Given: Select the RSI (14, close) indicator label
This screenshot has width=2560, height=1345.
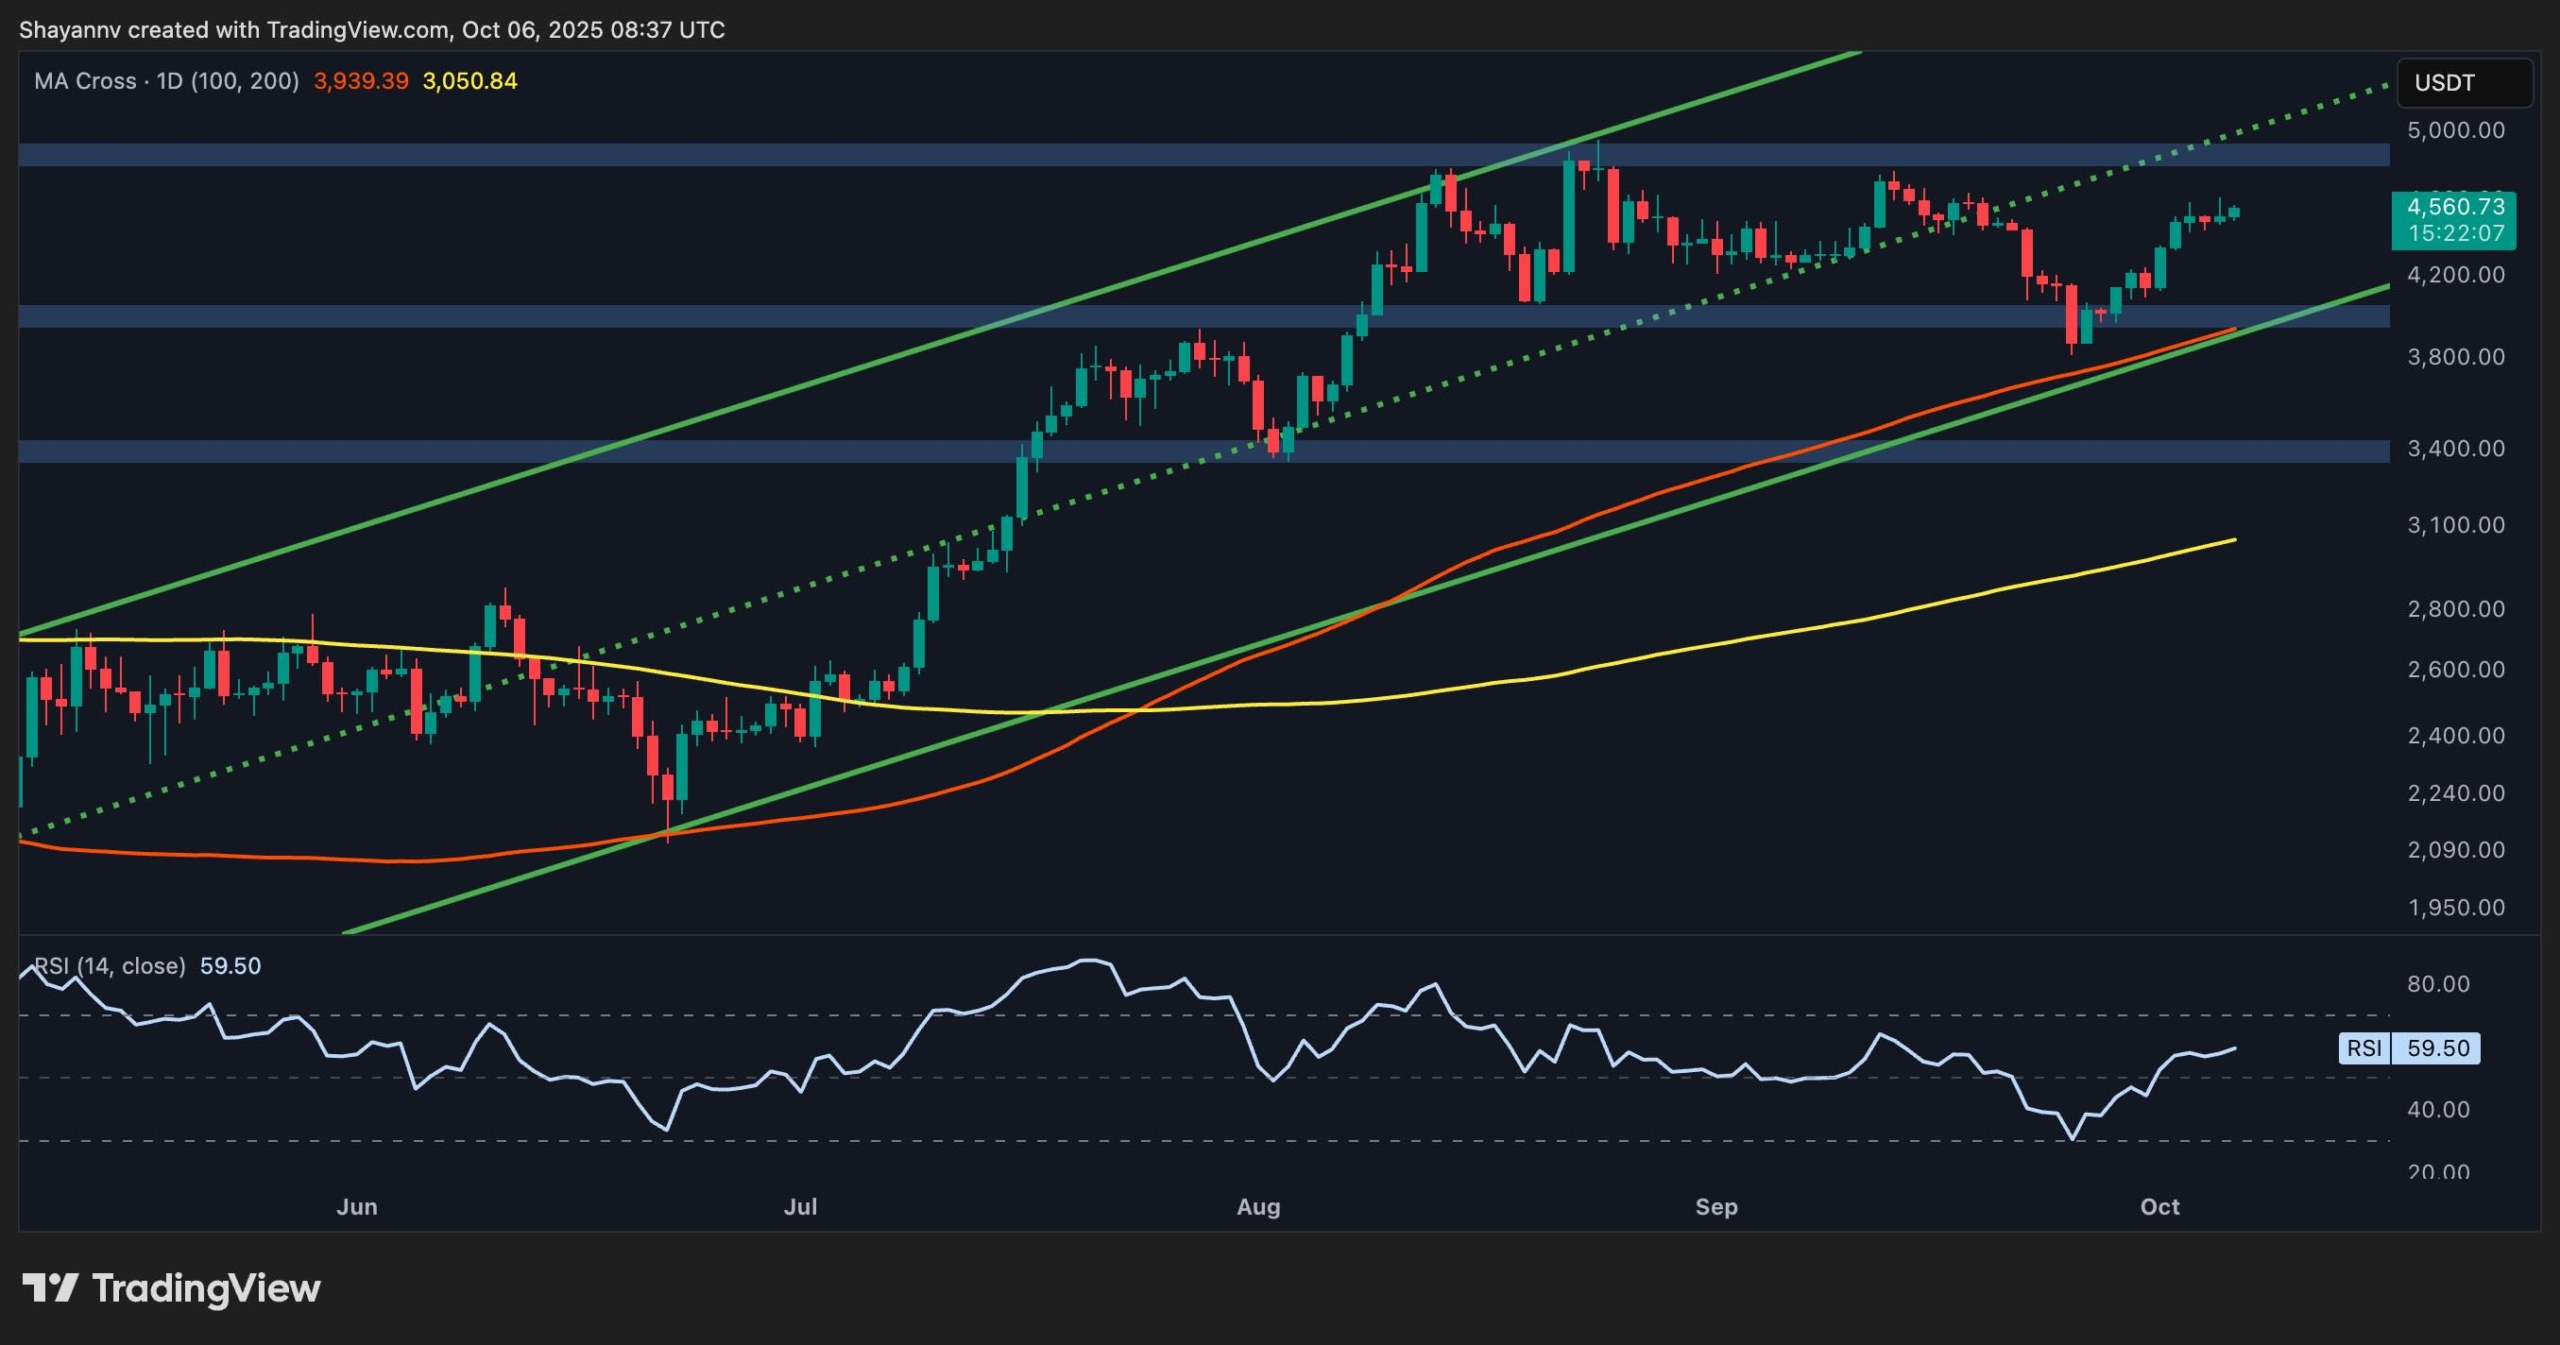Looking at the screenshot, I should pyautogui.click(x=110, y=966).
